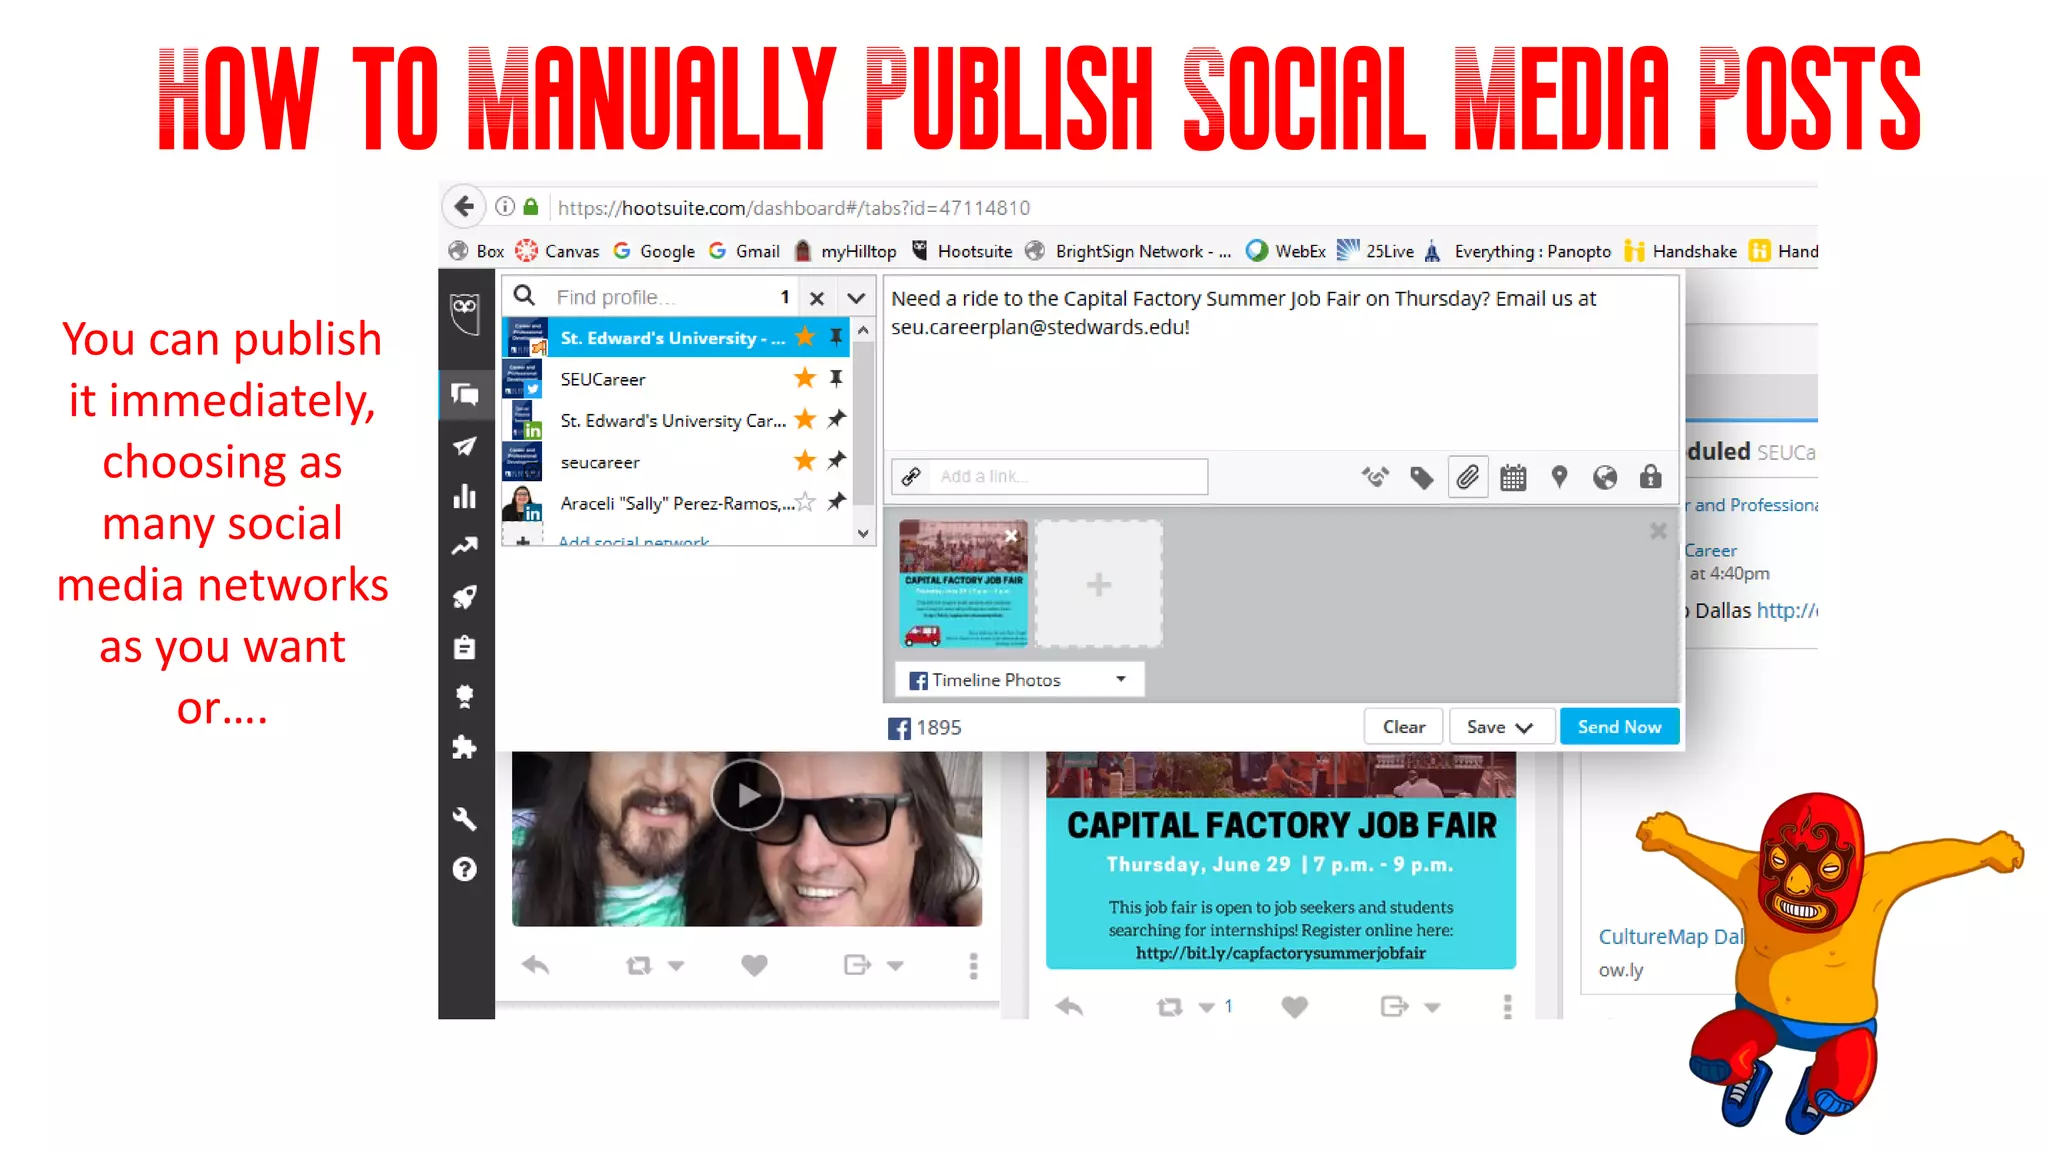The width and height of the screenshot is (2048, 1152).
Task: Click the Hootsuite owl logo in sidebar
Action: click(465, 313)
